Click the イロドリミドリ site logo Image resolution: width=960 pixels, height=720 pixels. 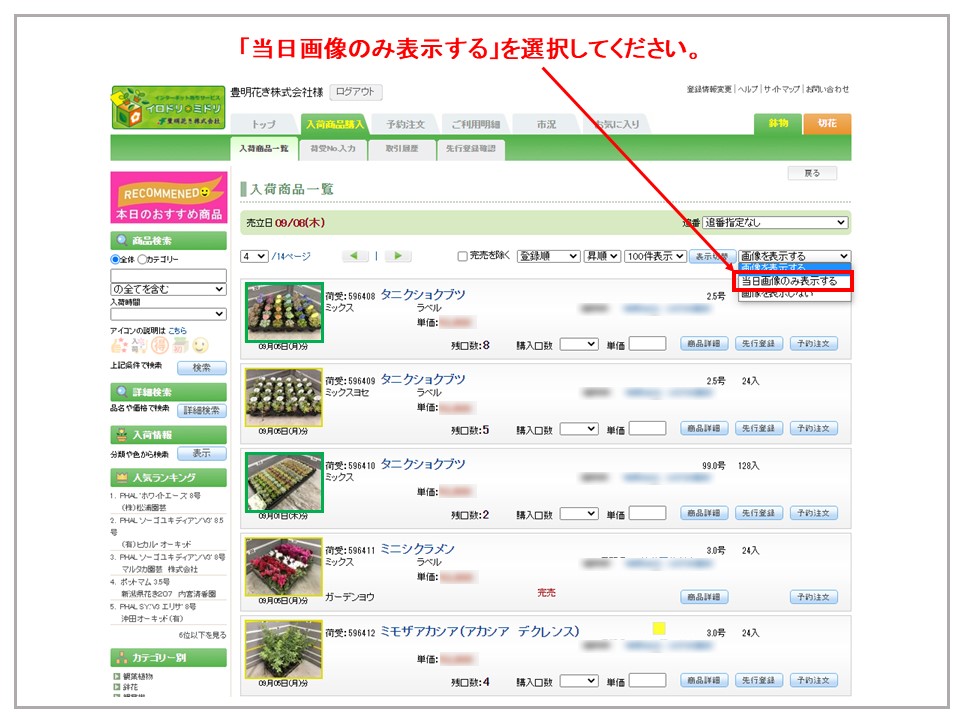pyautogui.click(x=168, y=108)
